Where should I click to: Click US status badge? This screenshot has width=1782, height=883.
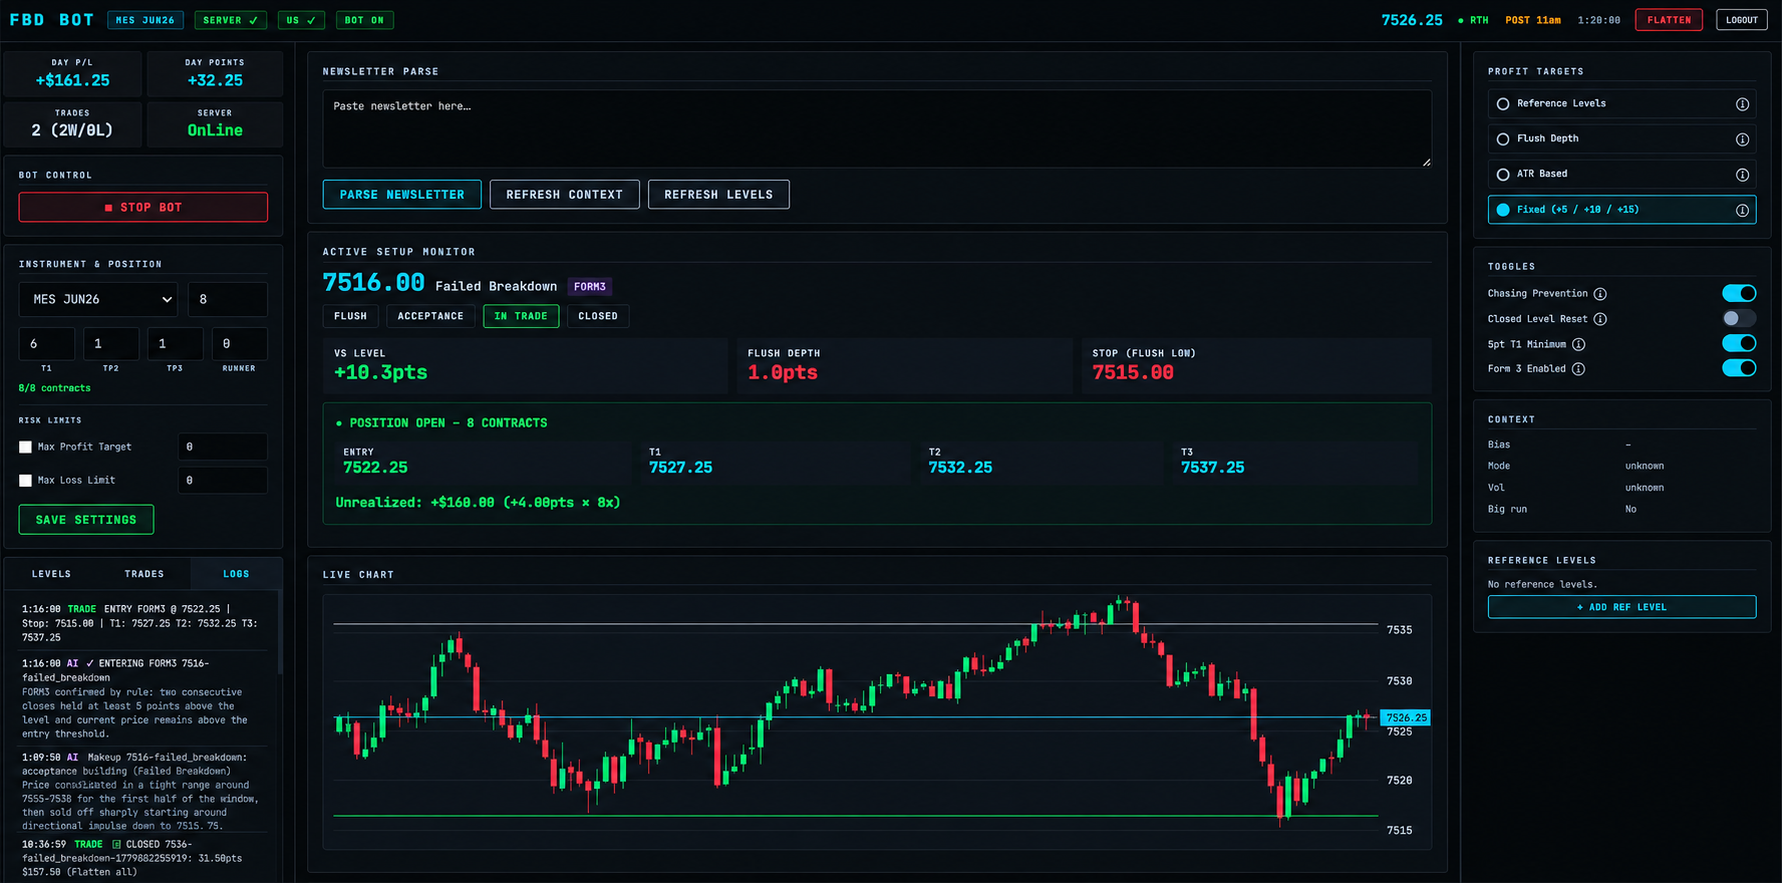301,20
